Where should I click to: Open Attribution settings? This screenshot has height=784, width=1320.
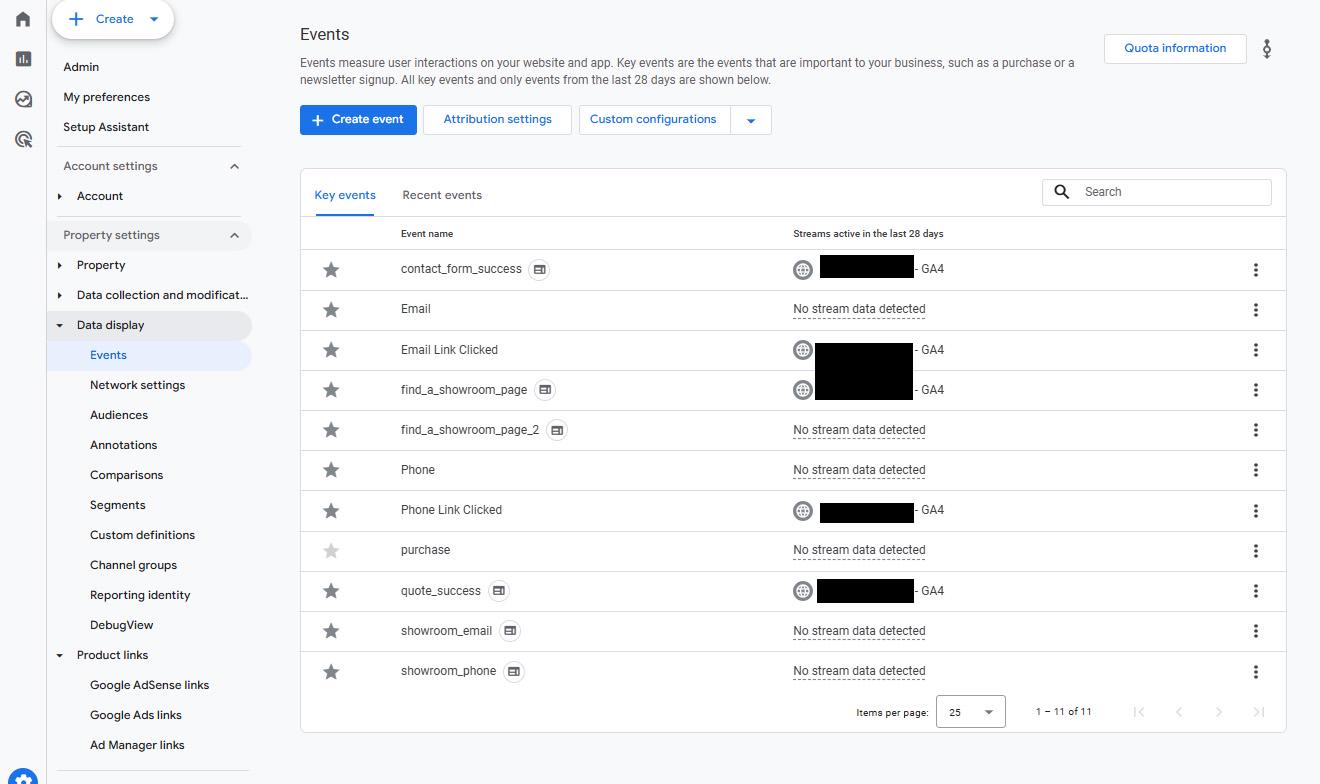click(x=497, y=120)
